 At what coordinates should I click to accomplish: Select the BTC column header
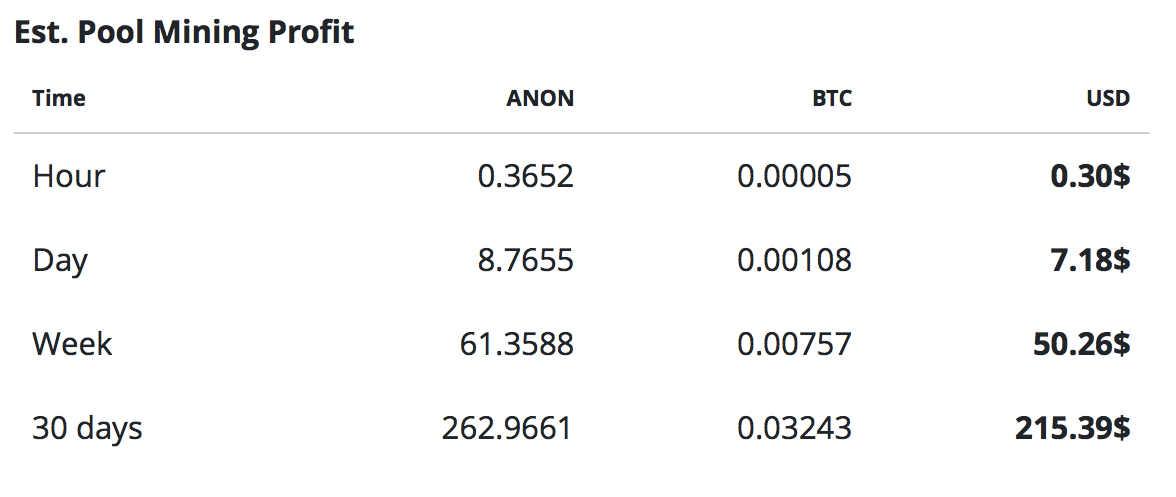(x=832, y=98)
